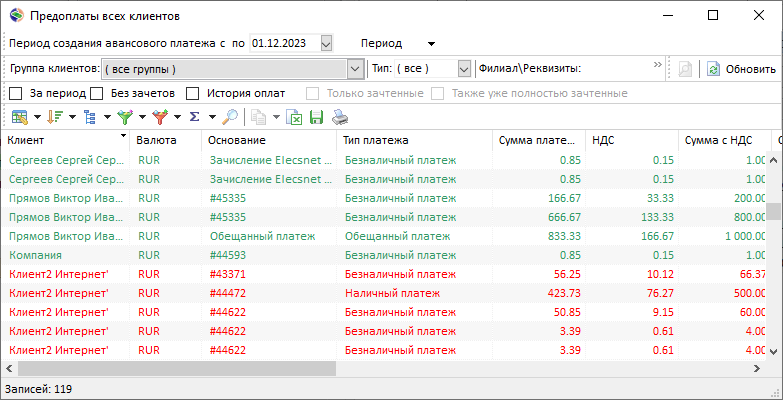The height and width of the screenshot is (400, 783).
Task: Click the Сумма плате... column header
Action: pos(539,141)
